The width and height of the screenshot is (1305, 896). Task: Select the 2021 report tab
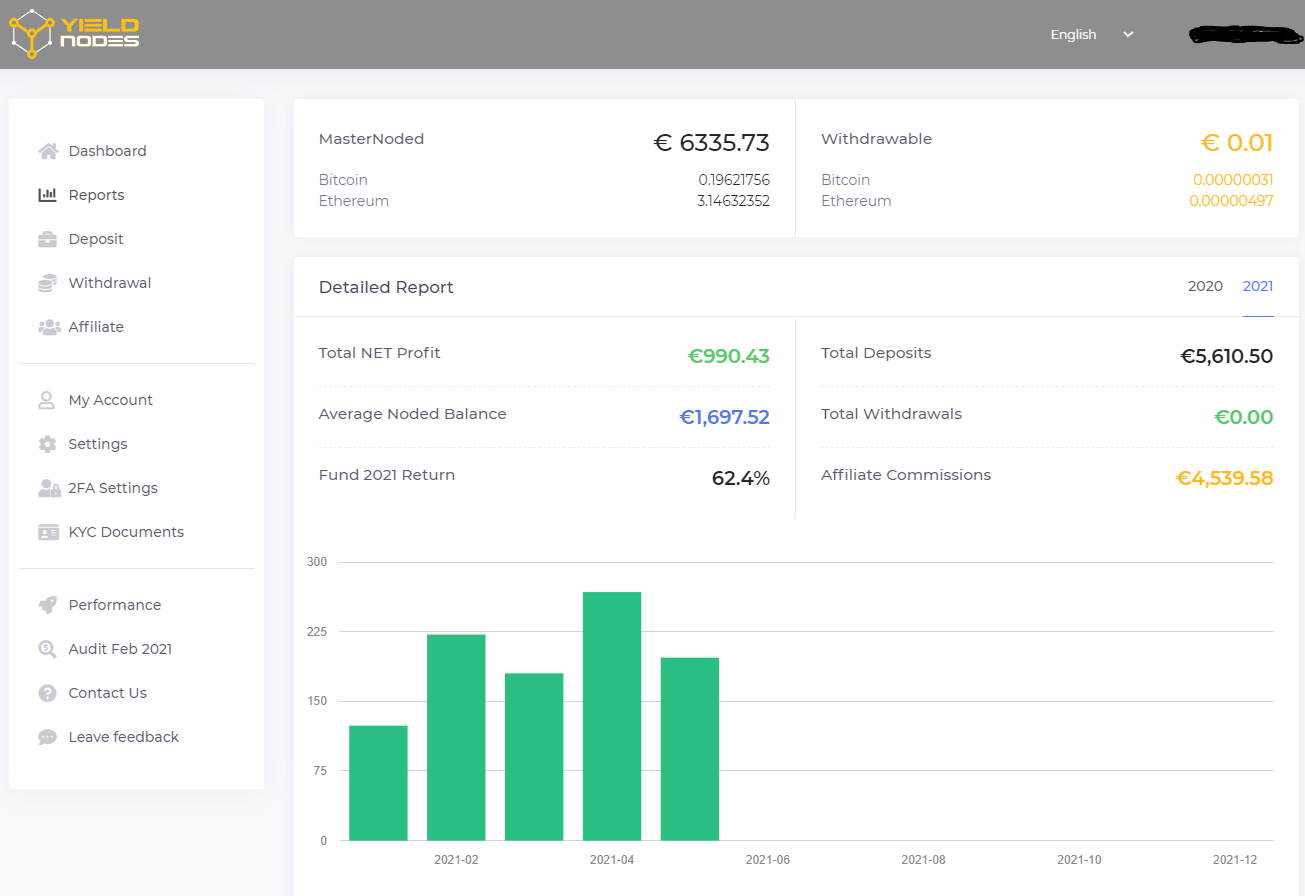click(1257, 286)
